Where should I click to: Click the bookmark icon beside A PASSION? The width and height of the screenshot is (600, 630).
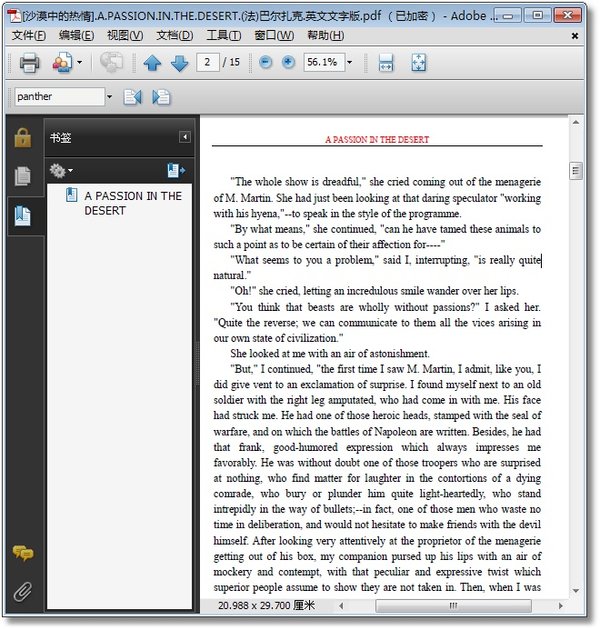click(x=72, y=195)
